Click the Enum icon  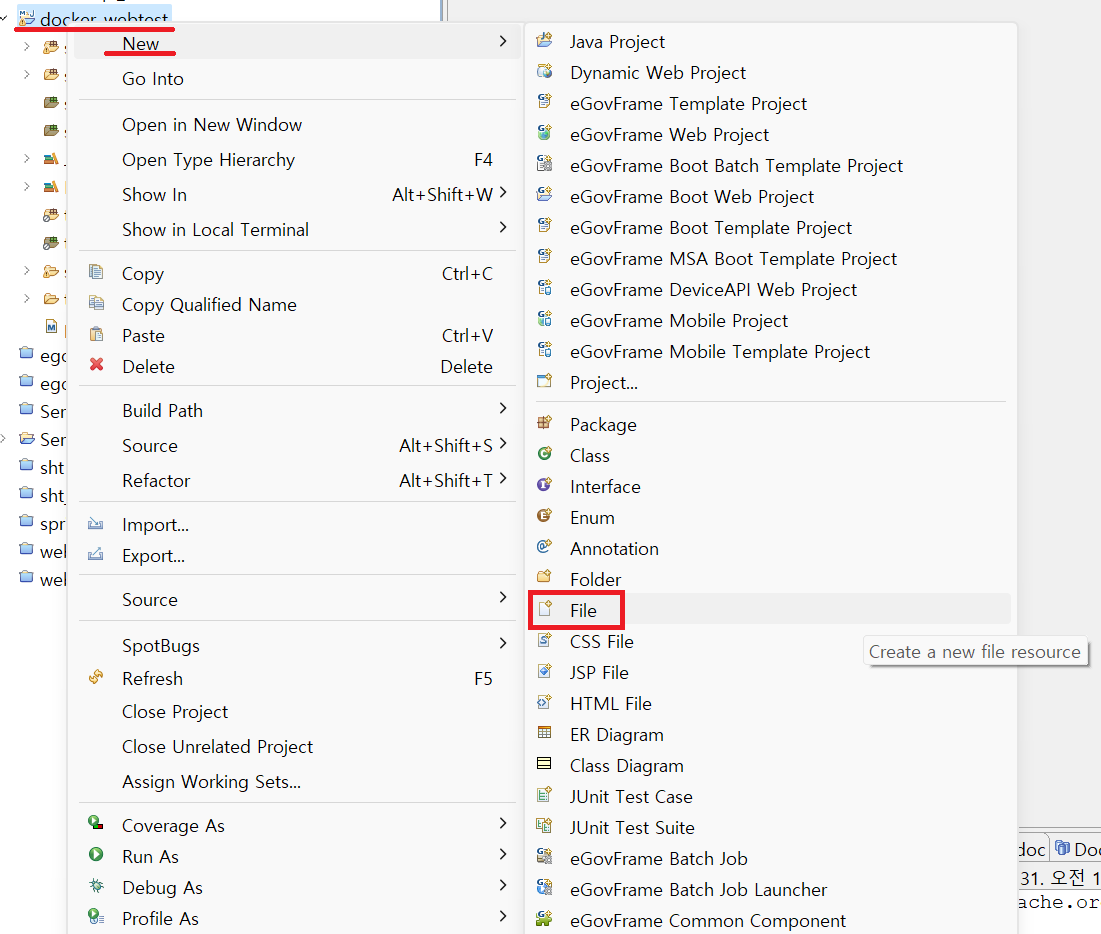click(x=544, y=517)
